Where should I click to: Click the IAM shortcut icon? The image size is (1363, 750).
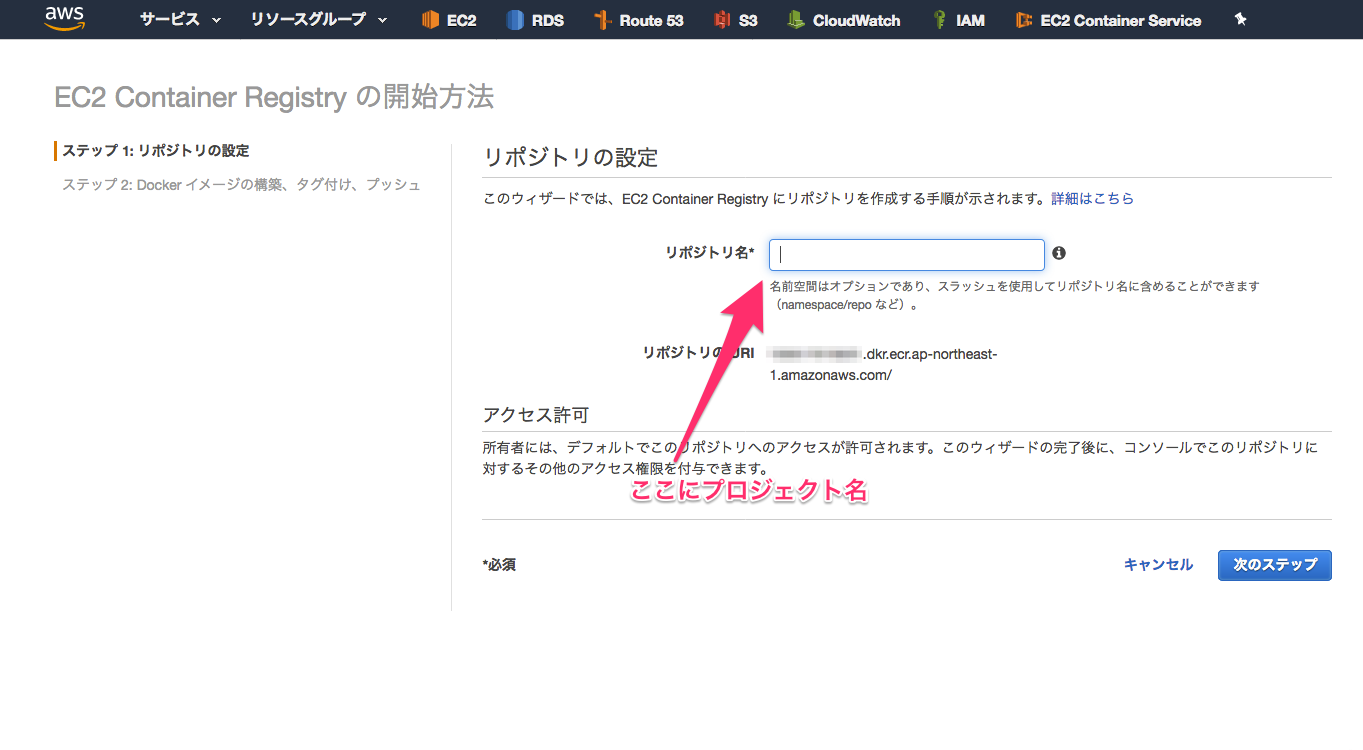pos(939,20)
